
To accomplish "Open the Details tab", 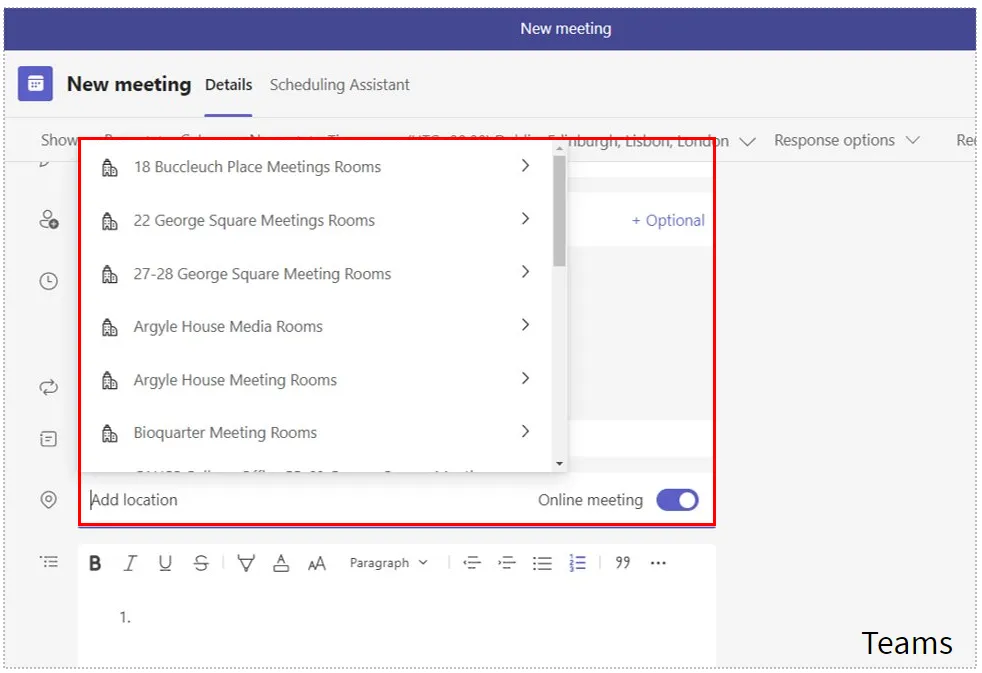I will [228, 85].
